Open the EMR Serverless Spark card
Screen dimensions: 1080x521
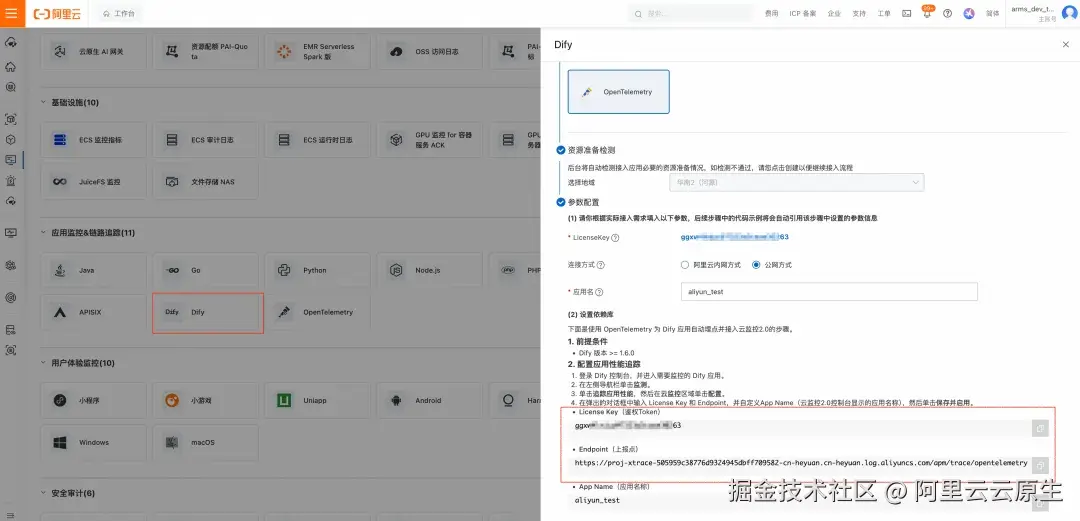coord(318,51)
